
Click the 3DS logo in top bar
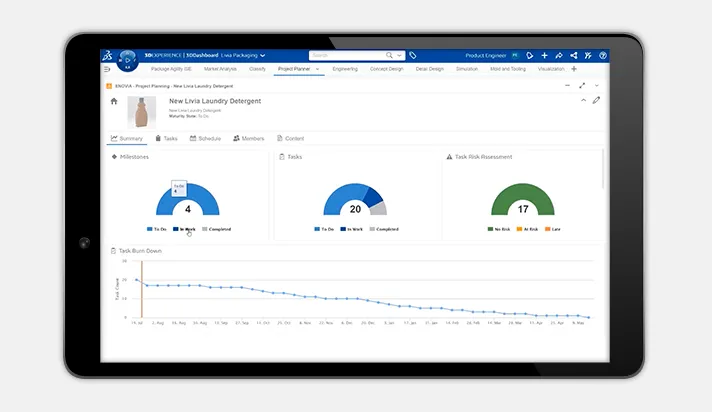107,55
